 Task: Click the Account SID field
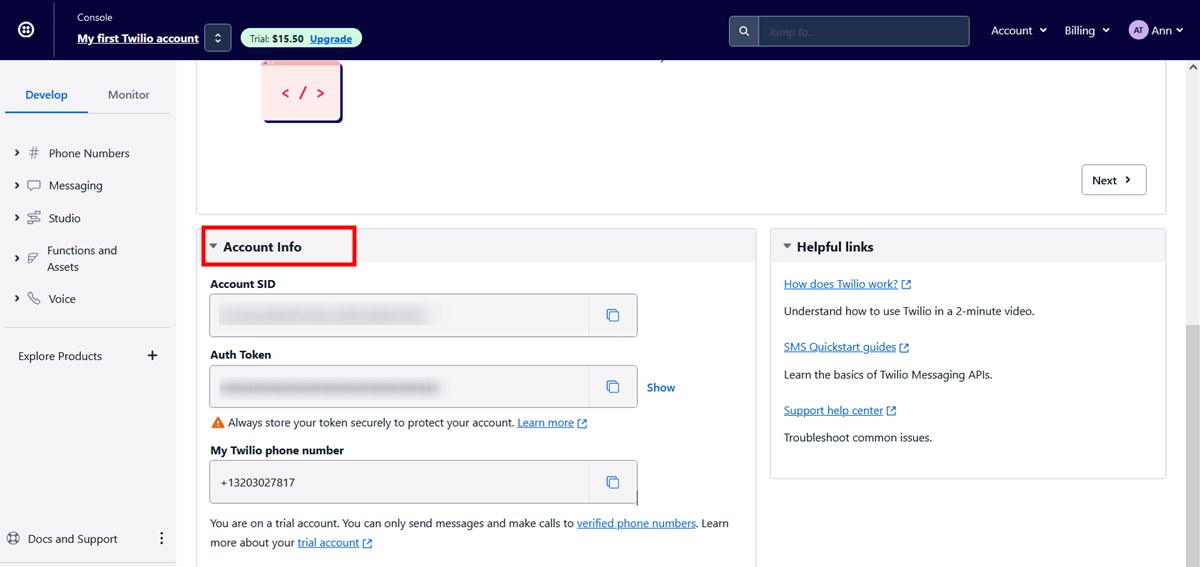point(400,315)
